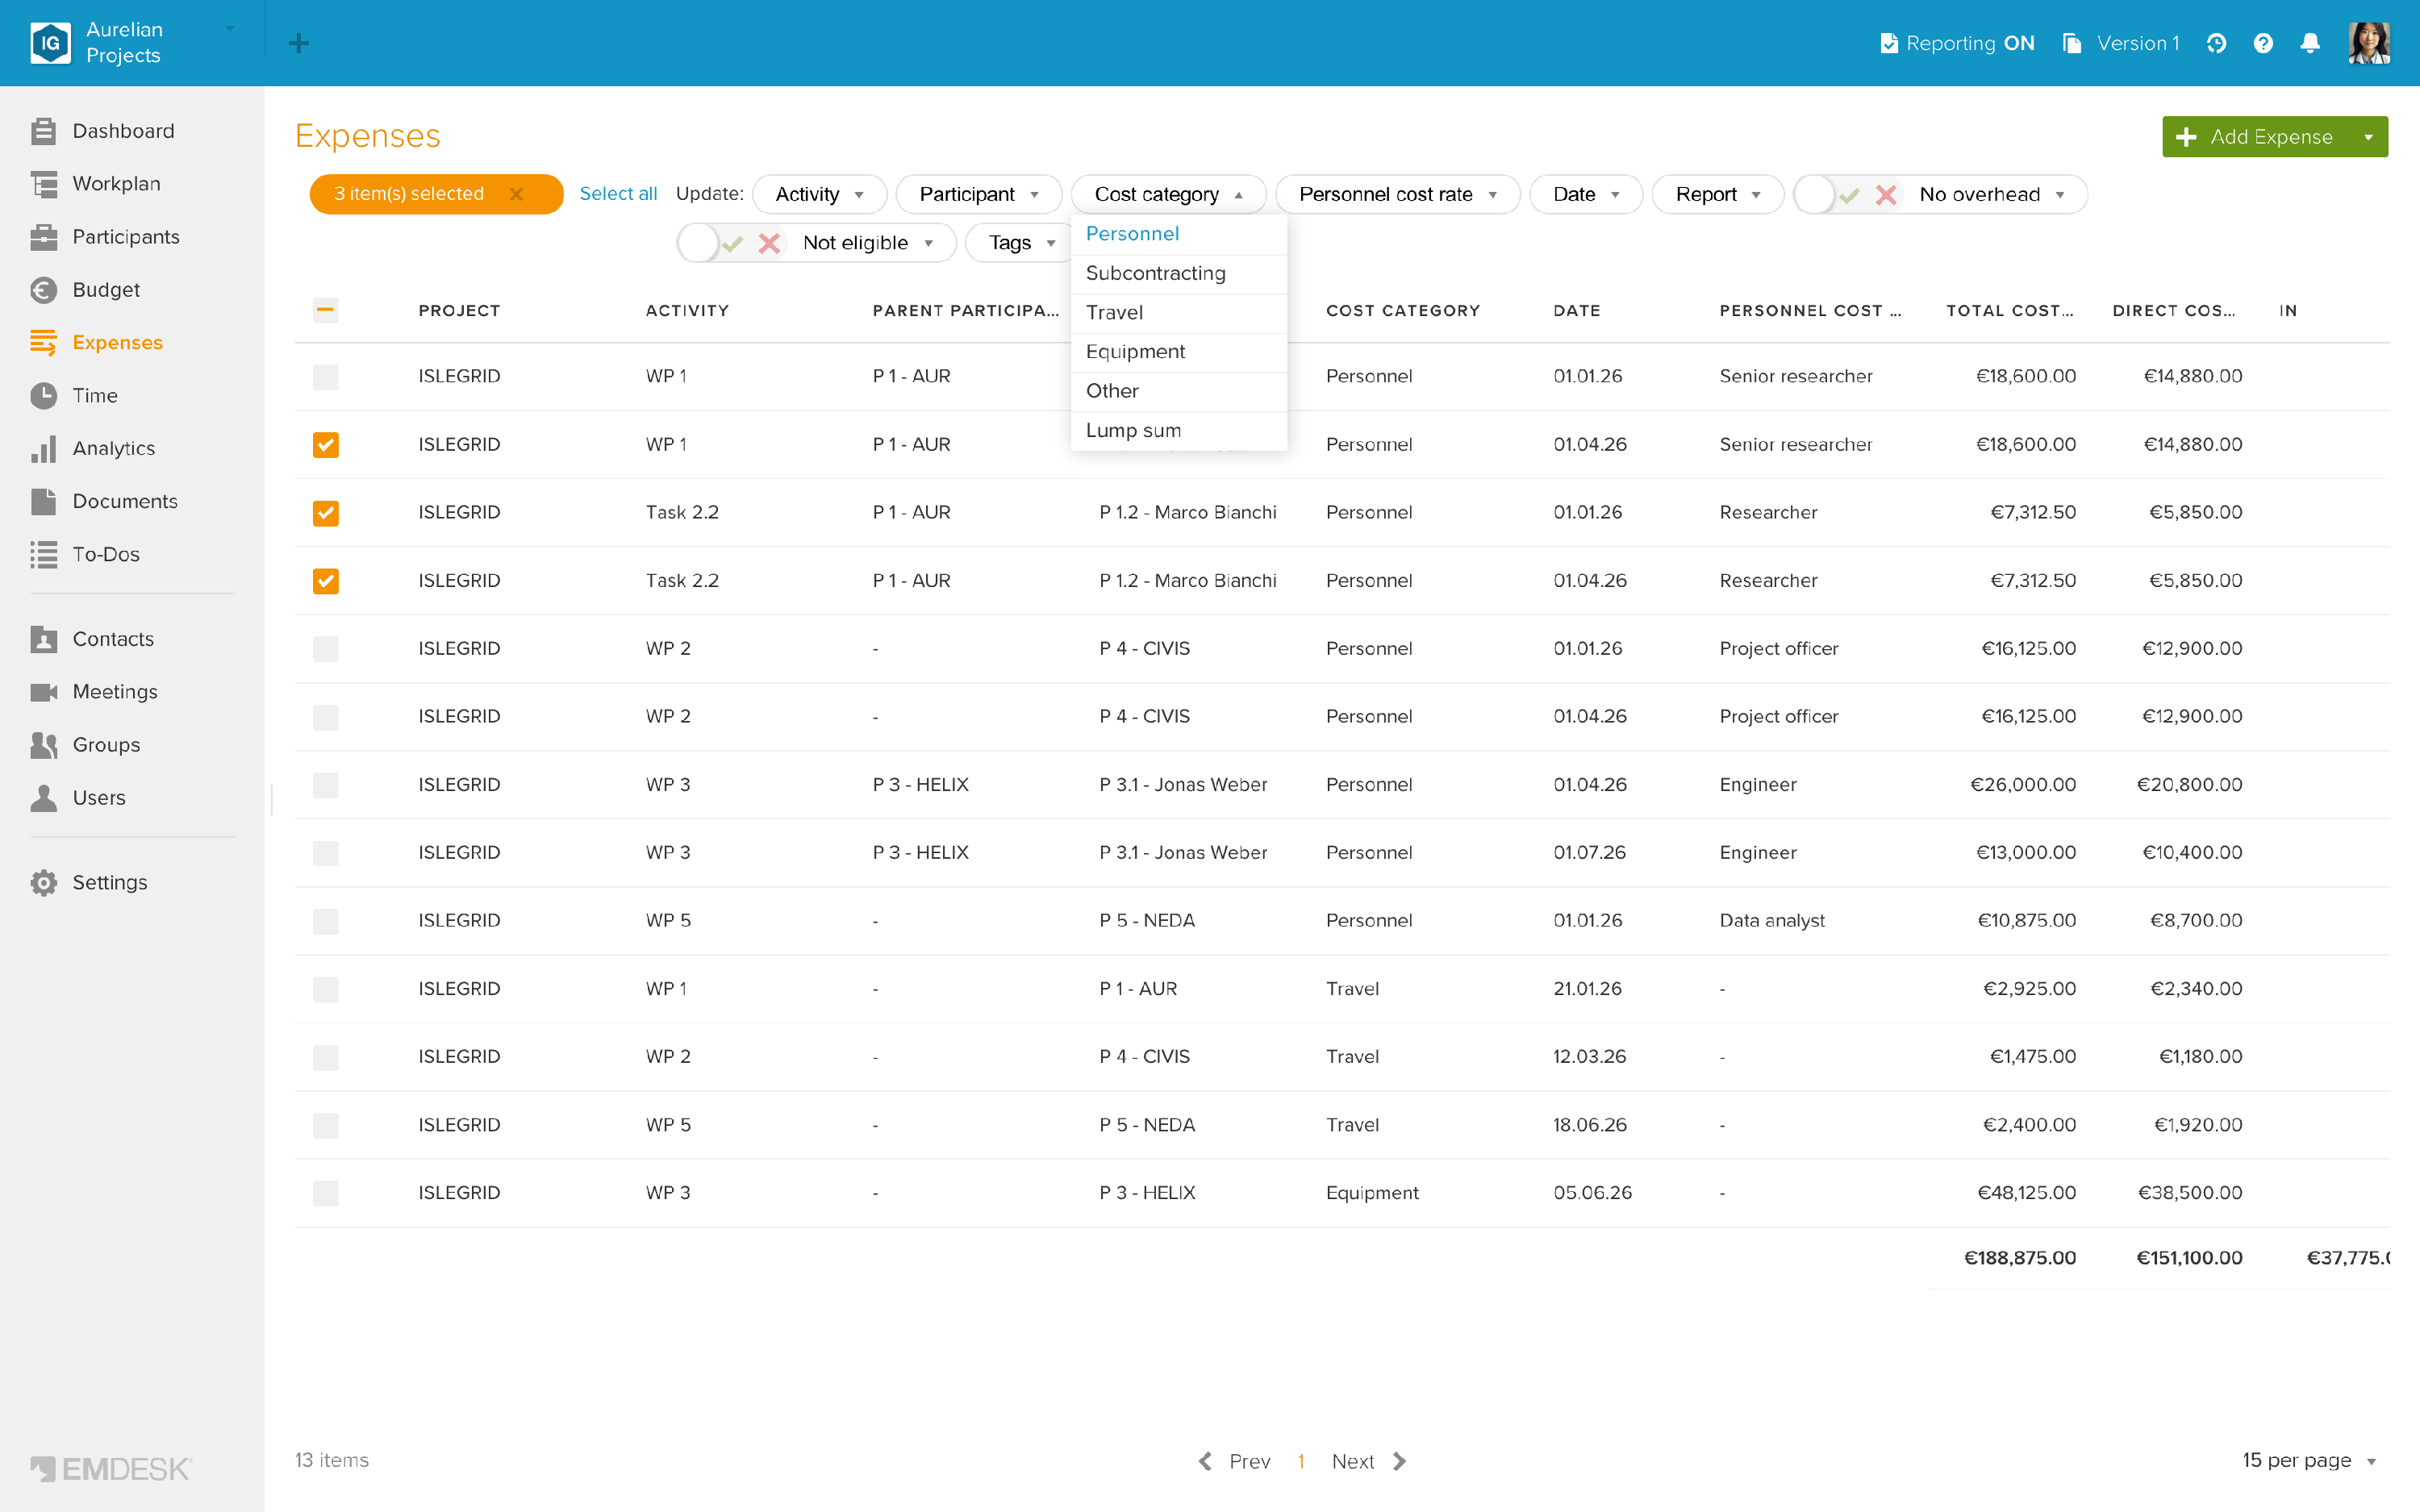Screen dimensions: 2420x1512
Task: Open the Users person icon
Action: point(43,798)
